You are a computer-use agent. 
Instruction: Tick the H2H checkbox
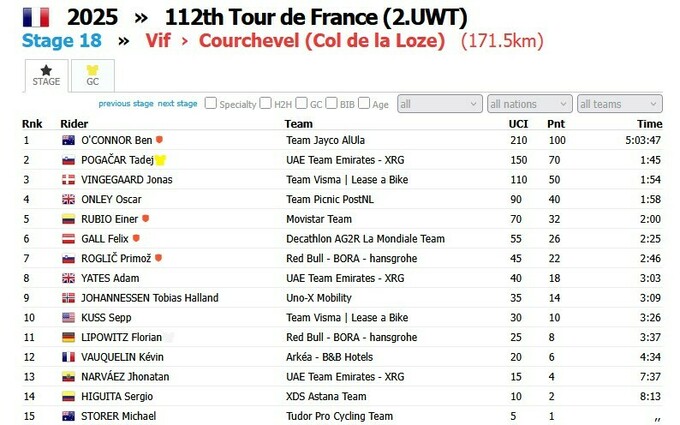266,103
